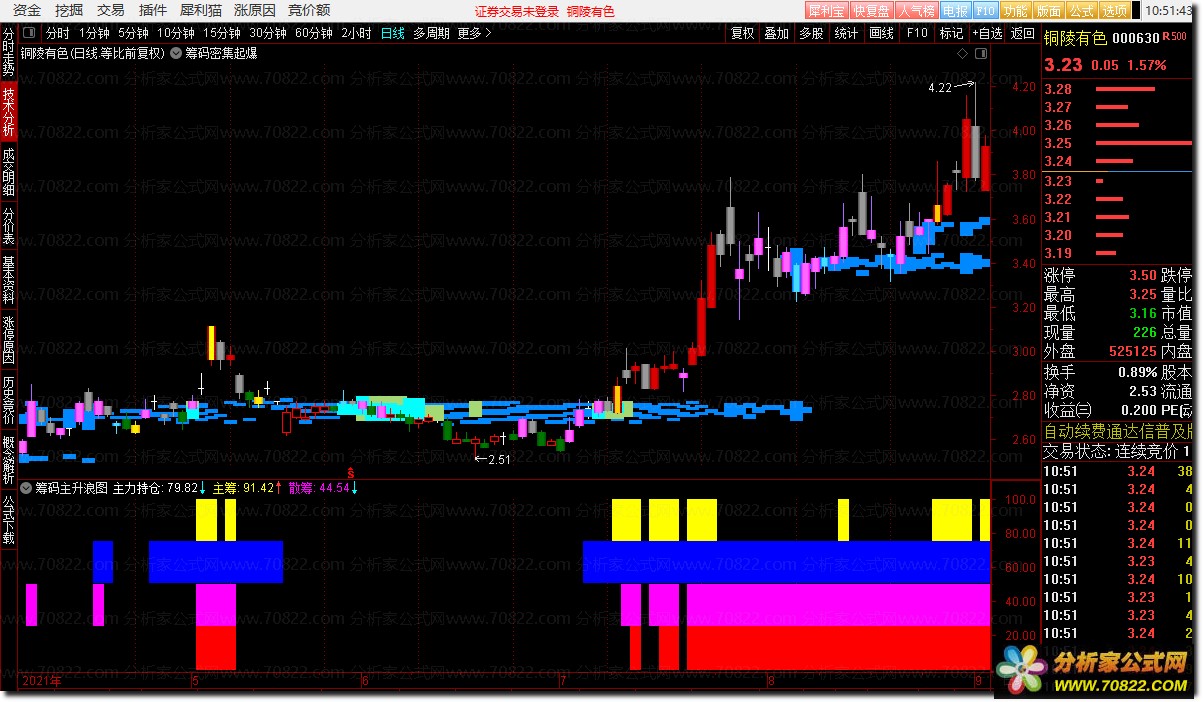Open the 人气榜 popularity ranking button
This screenshot has width=1204, height=702.
coord(916,11)
